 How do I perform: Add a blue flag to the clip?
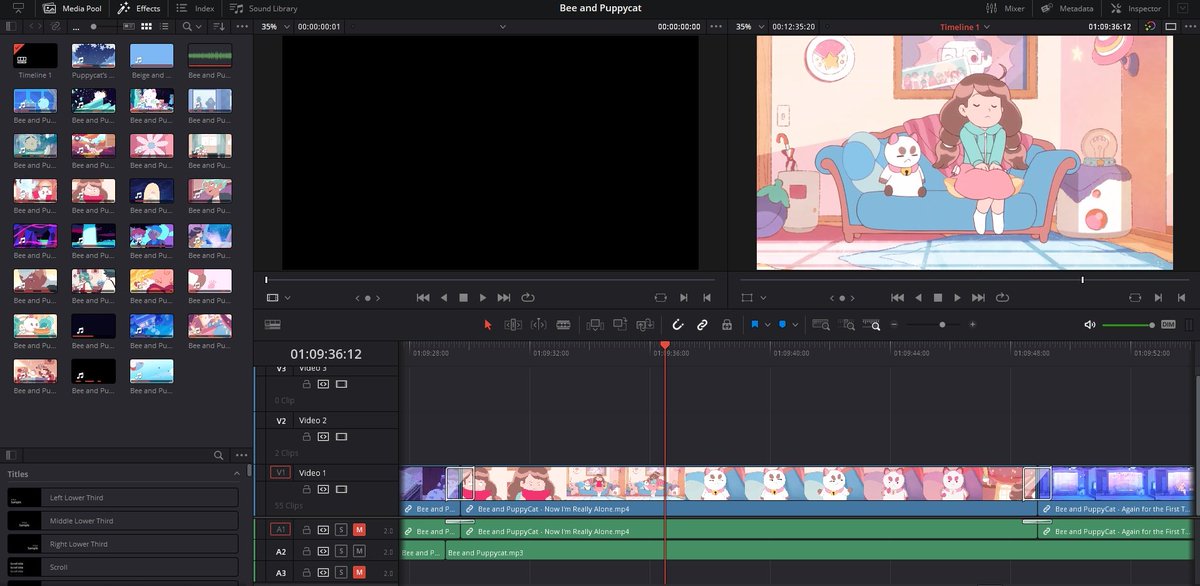click(755, 325)
